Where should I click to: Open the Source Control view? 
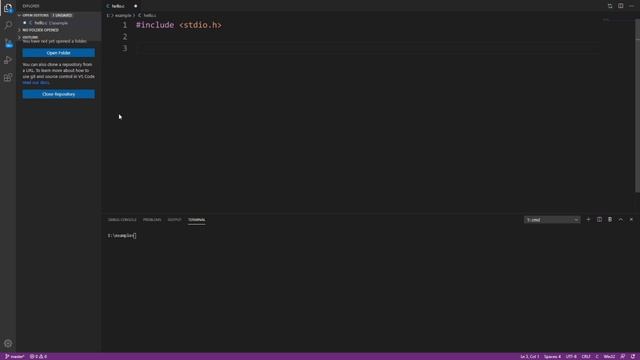tap(8, 43)
